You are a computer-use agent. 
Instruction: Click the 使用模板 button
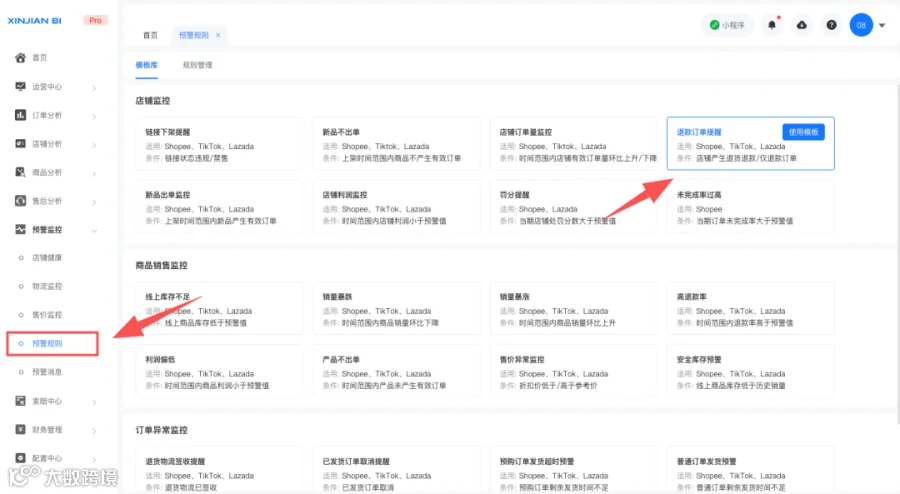(804, 132)
